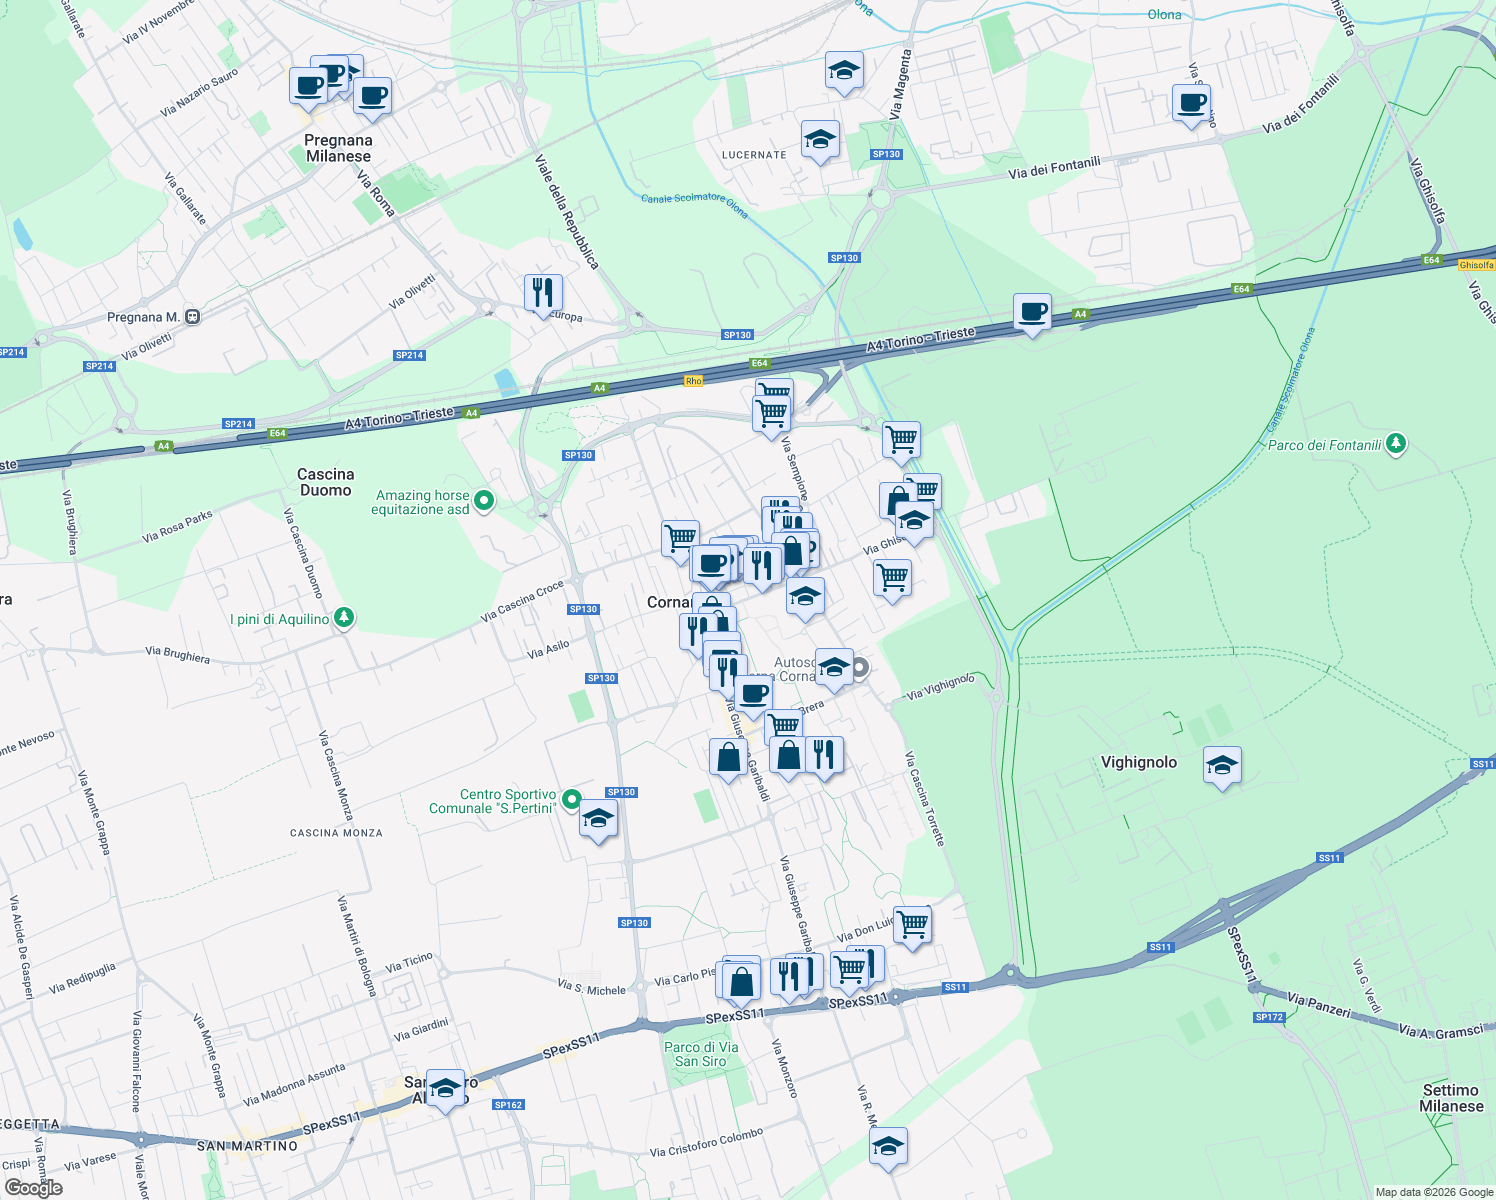1496x1200 pixels.
Task: Click the coffee shop icon near Pregnana Milanese
Action: pyautogui.click(x=307, y=85)
